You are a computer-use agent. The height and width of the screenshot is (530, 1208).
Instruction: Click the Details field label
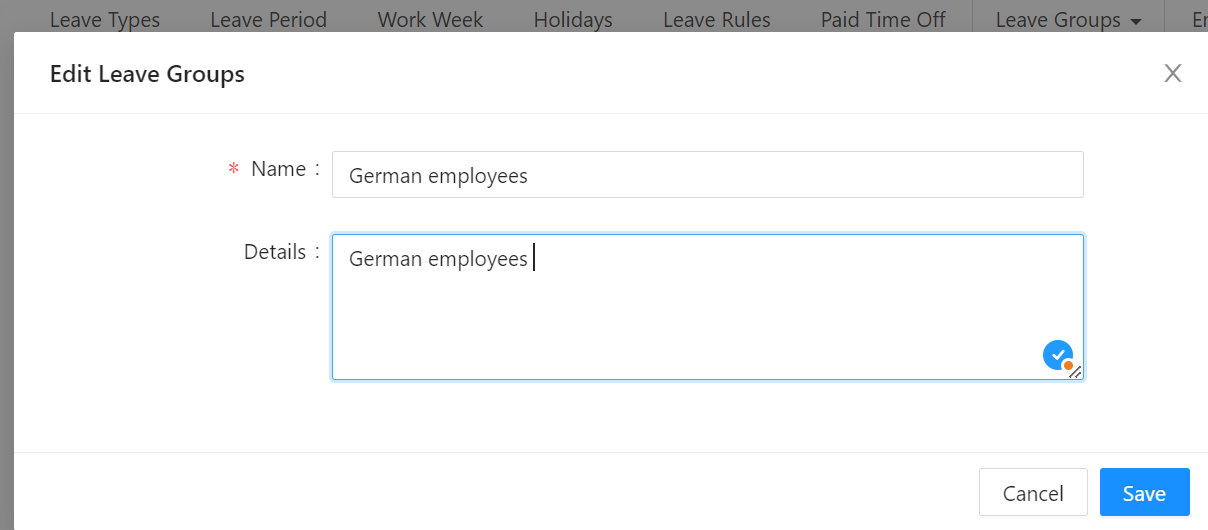click(x=275, y=252)
